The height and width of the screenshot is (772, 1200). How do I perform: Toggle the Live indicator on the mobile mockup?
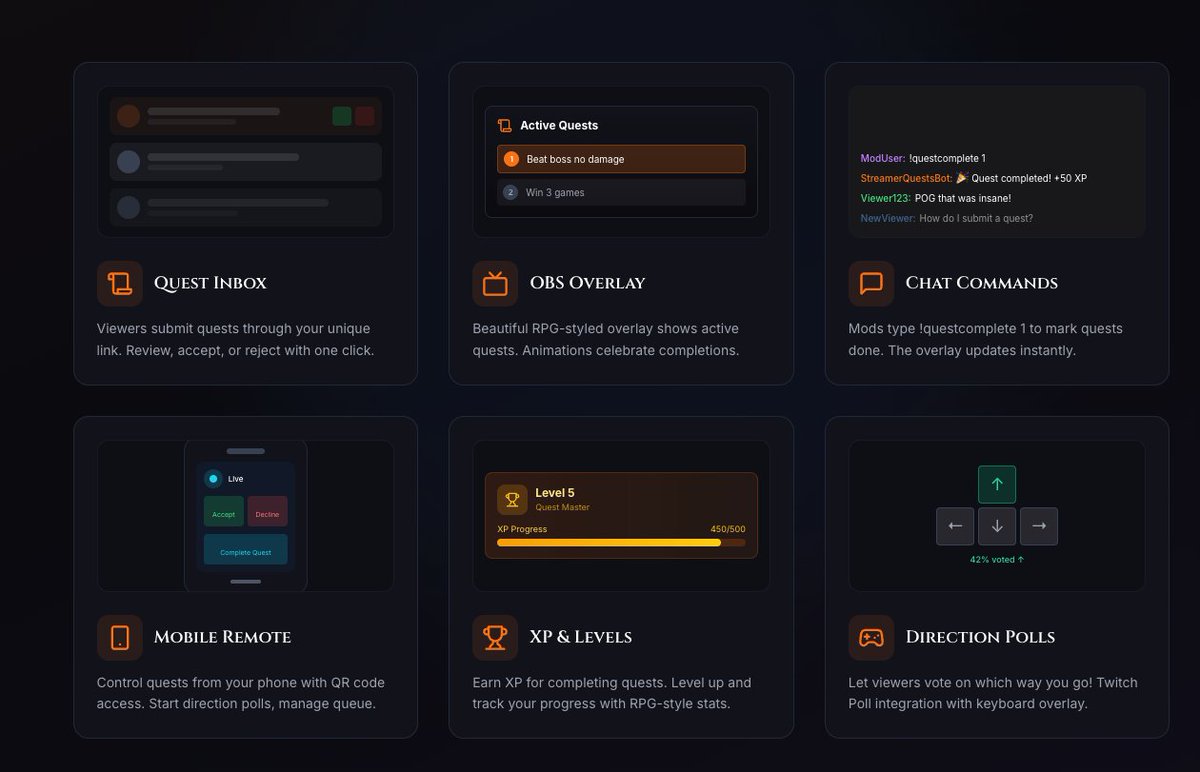(x=212, y=478)
